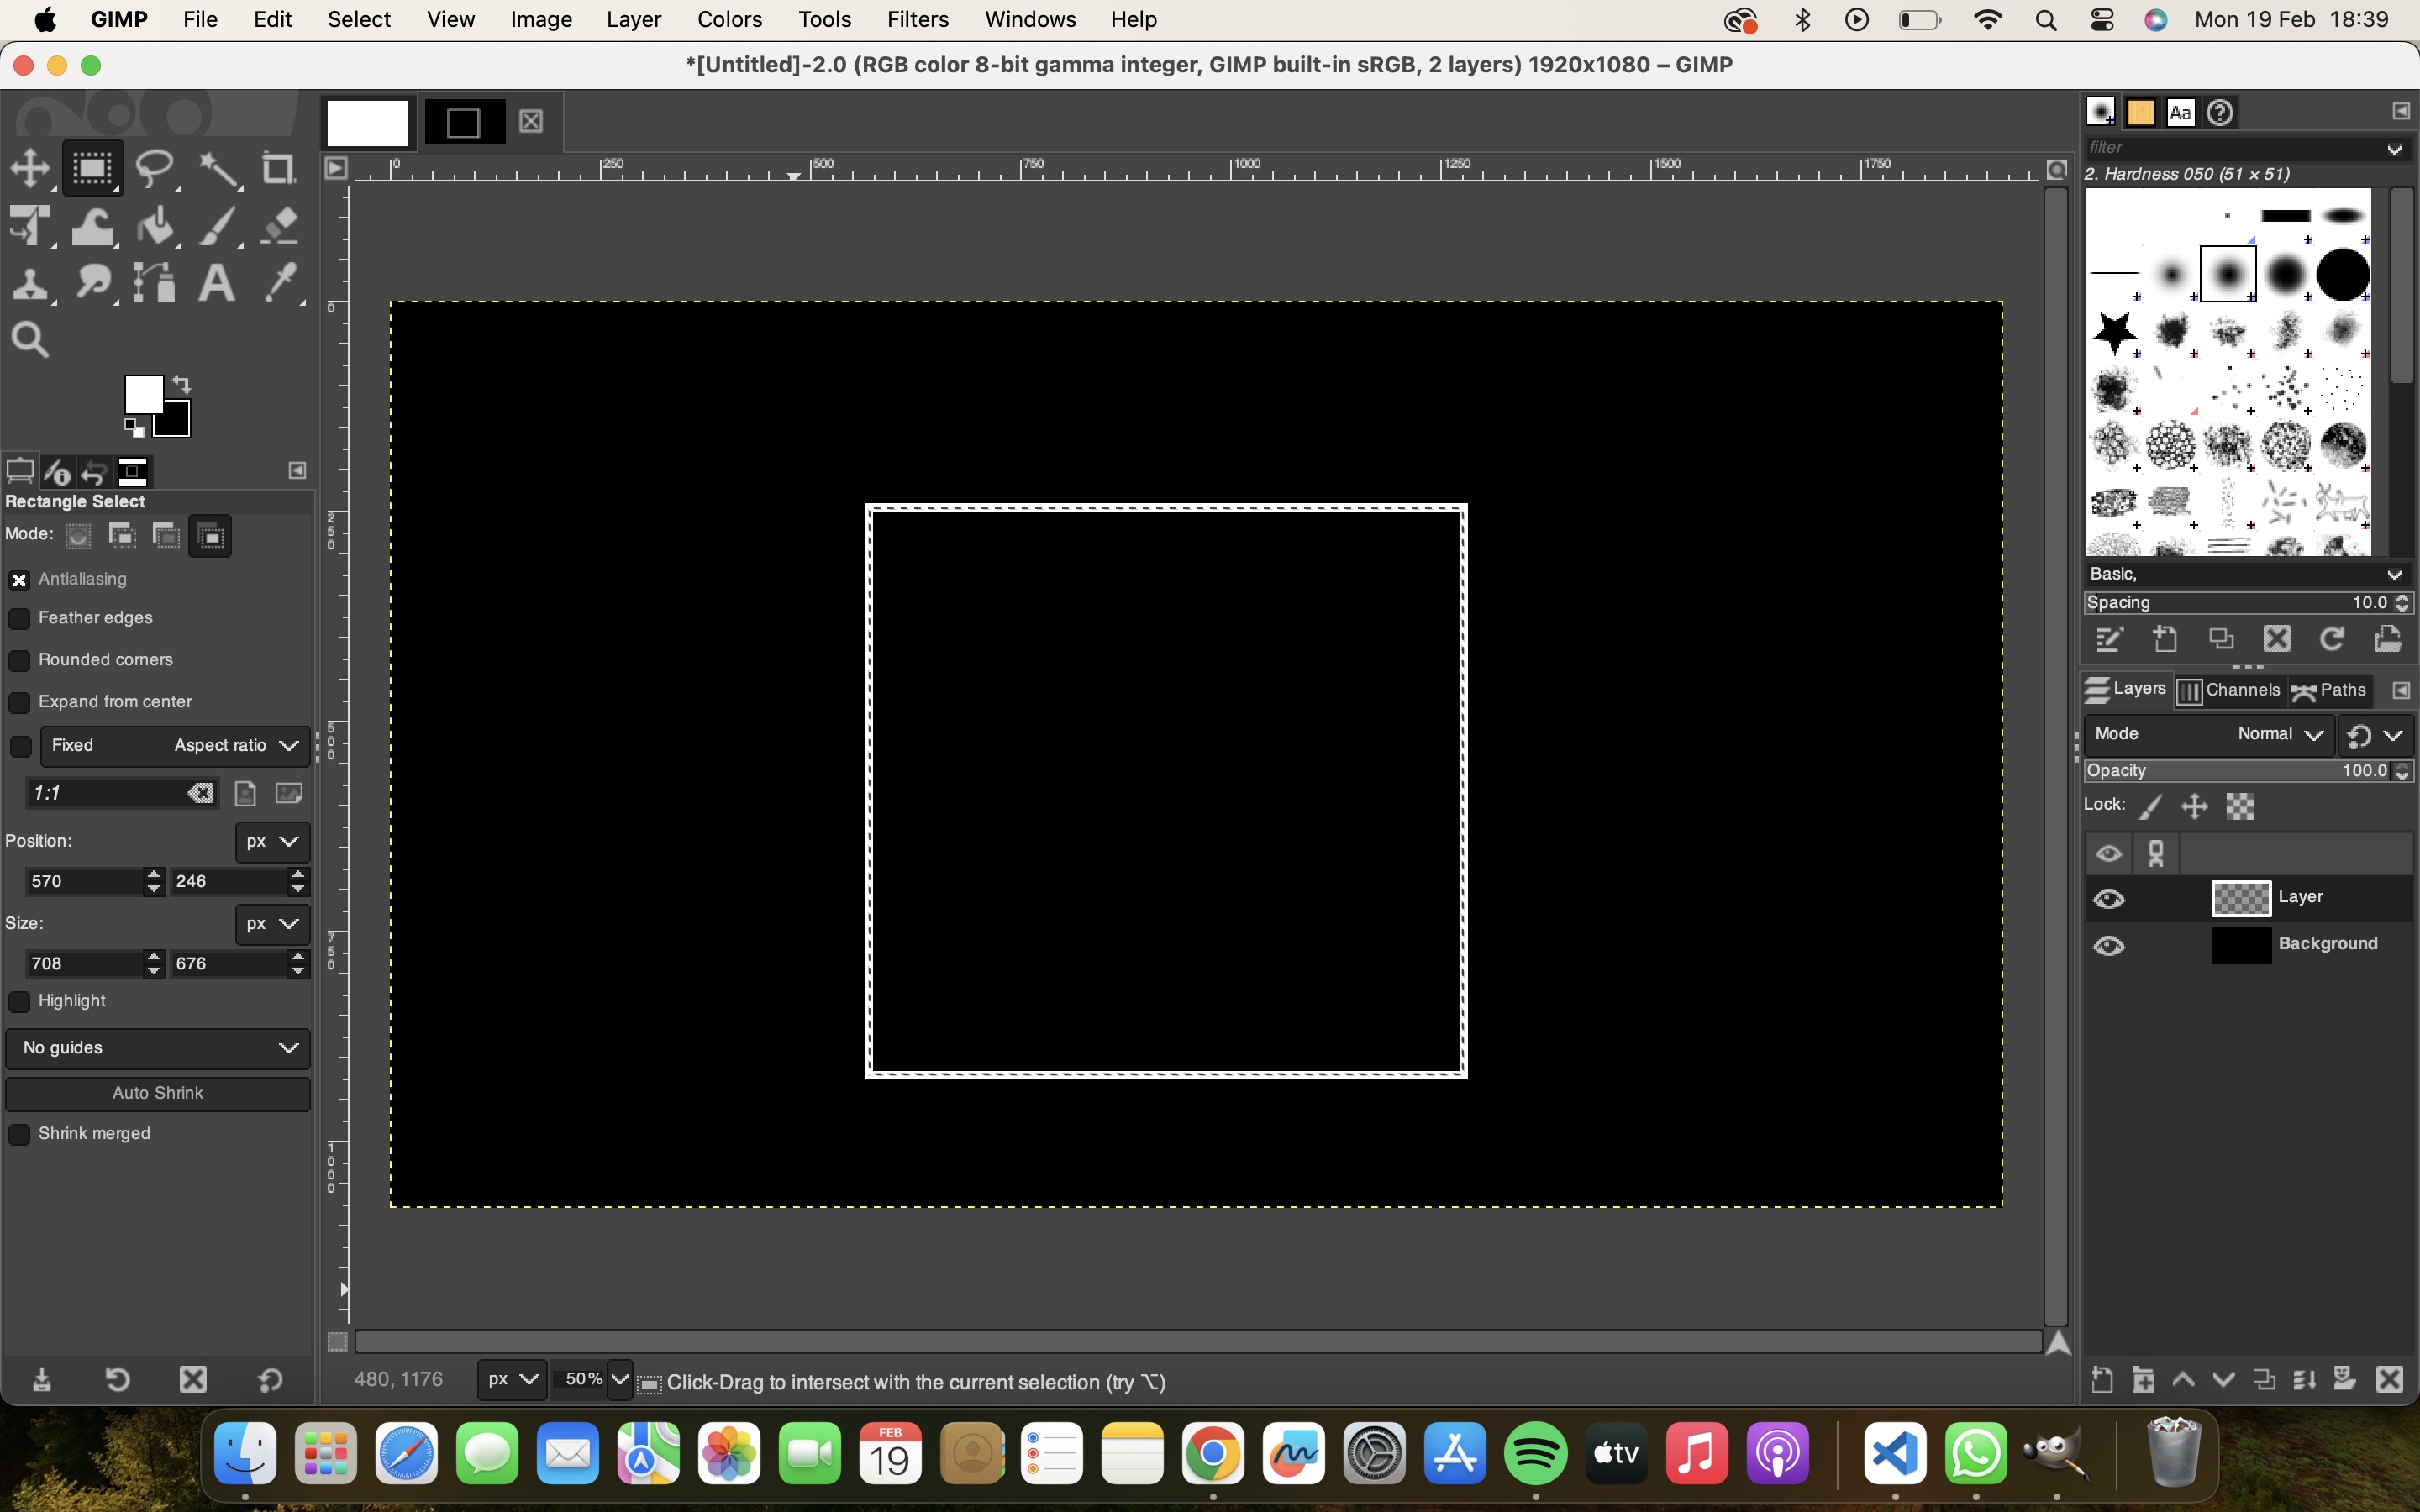This screenshot has width=2420, height=1512.
Task: Select the Move tool
Action: click(30, 168)
